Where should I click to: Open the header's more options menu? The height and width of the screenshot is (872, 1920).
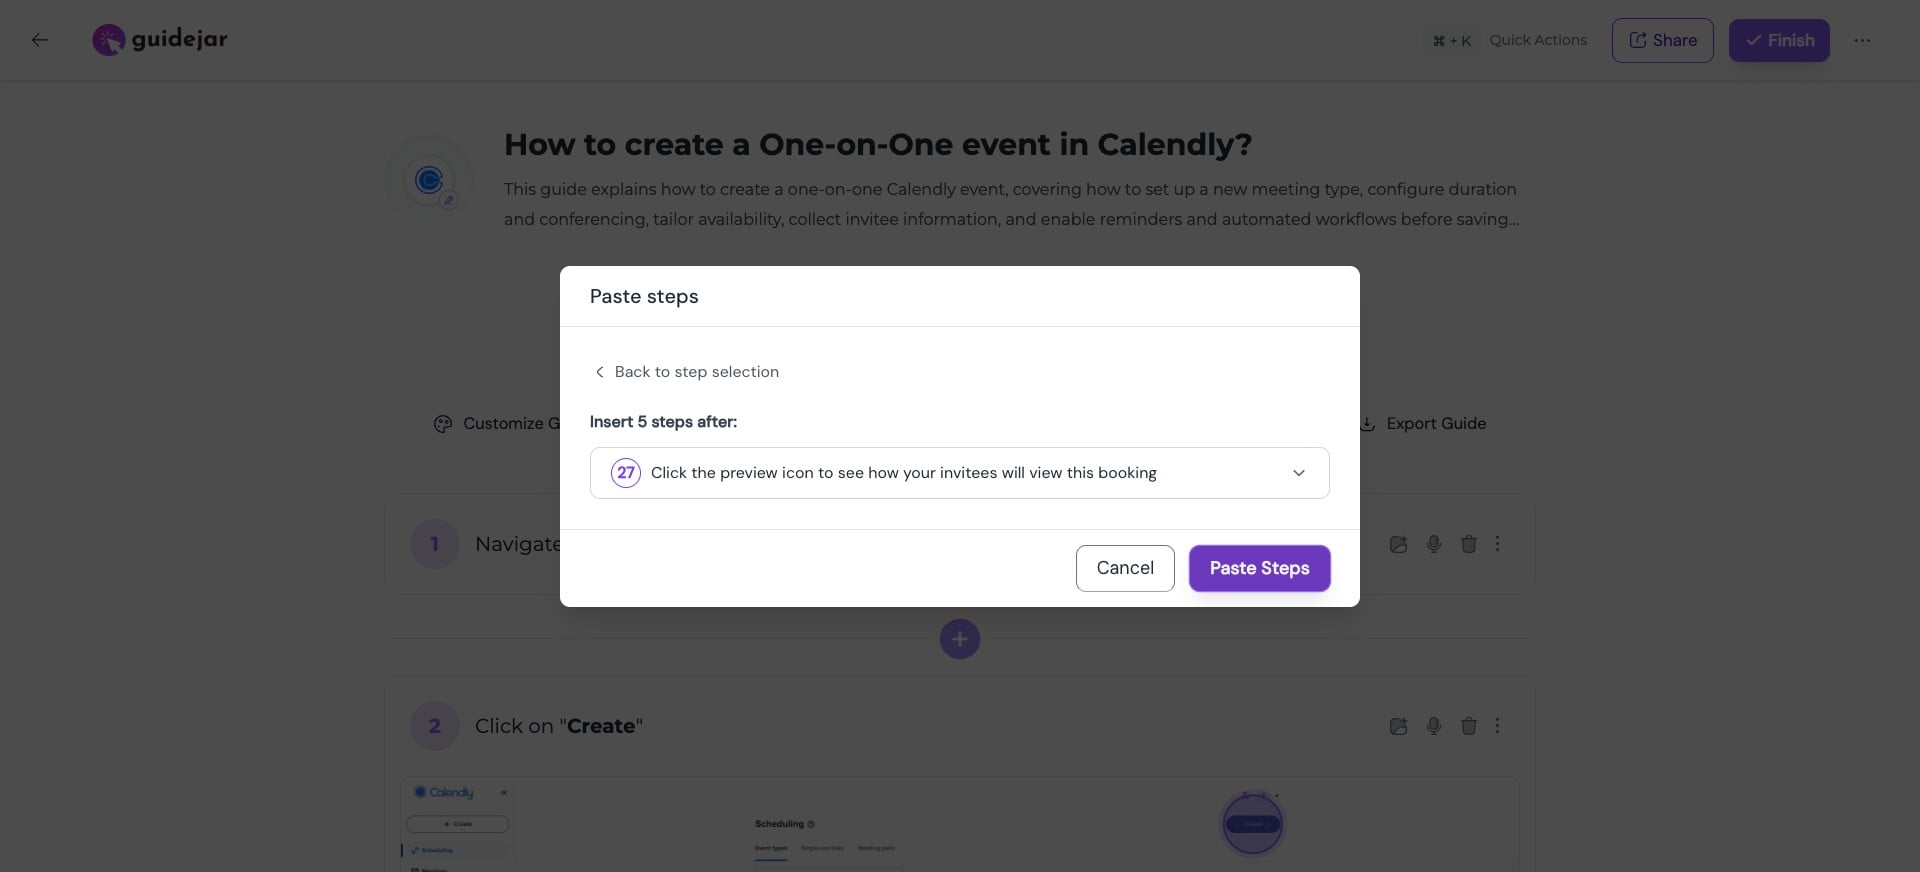pos(1861,40)
